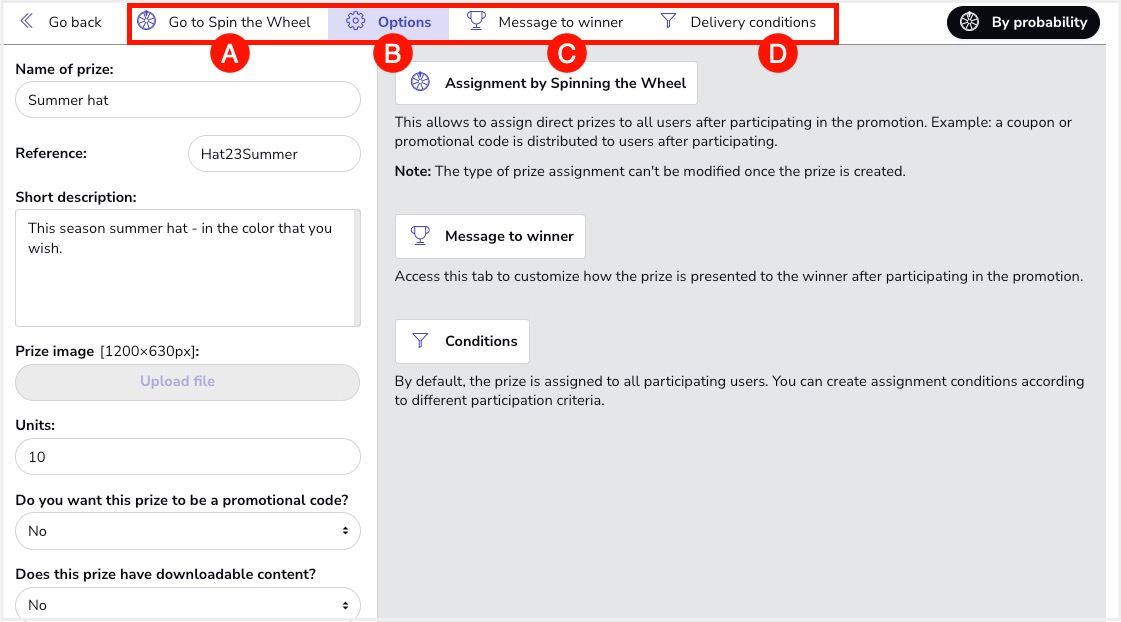1121x622 pixels.
Task: Switch to the Message to winner tab
Action: [x=559, y=22]
